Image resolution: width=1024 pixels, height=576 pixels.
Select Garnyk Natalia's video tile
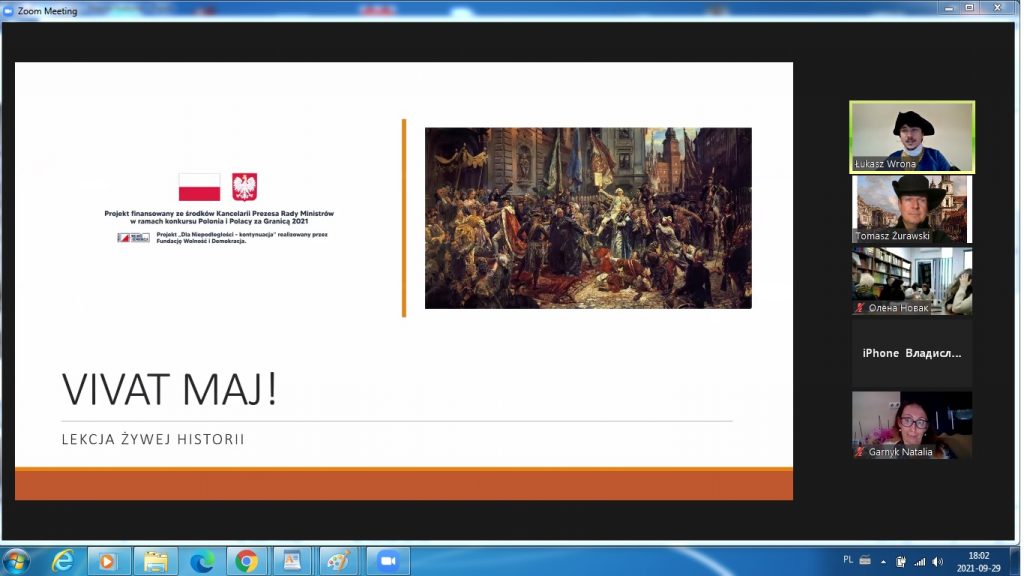911,425
